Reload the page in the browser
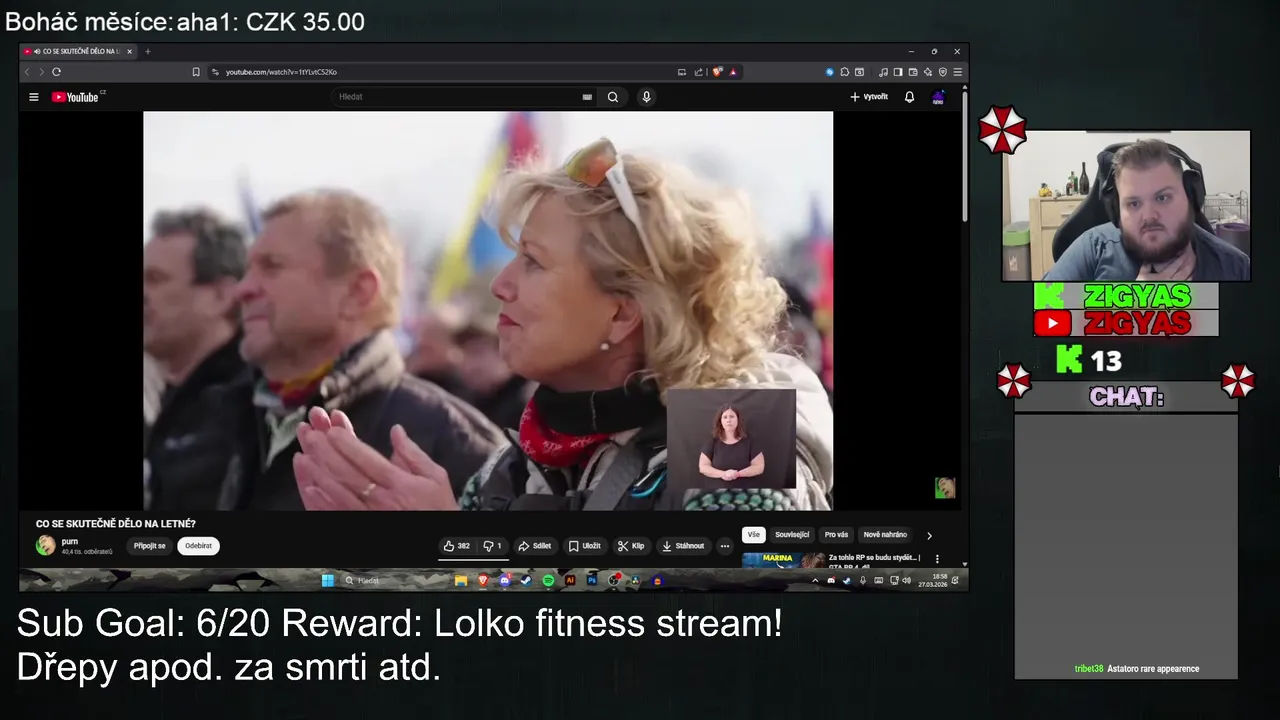The height and width of the screenshot is (720, 1280). pyautogui.click(x=56, y=72)
